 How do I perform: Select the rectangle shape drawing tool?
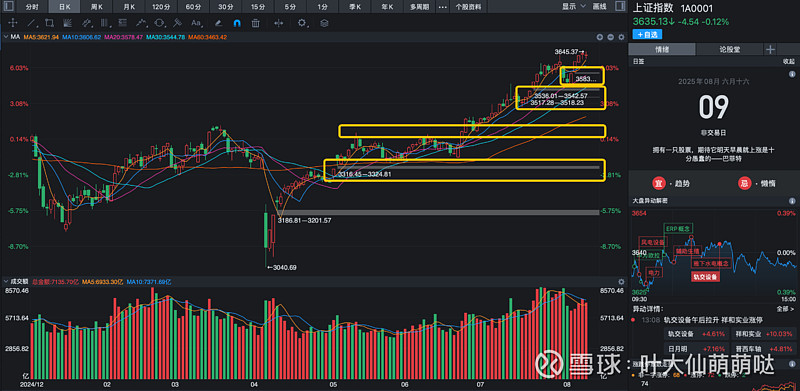pos(49,22)
